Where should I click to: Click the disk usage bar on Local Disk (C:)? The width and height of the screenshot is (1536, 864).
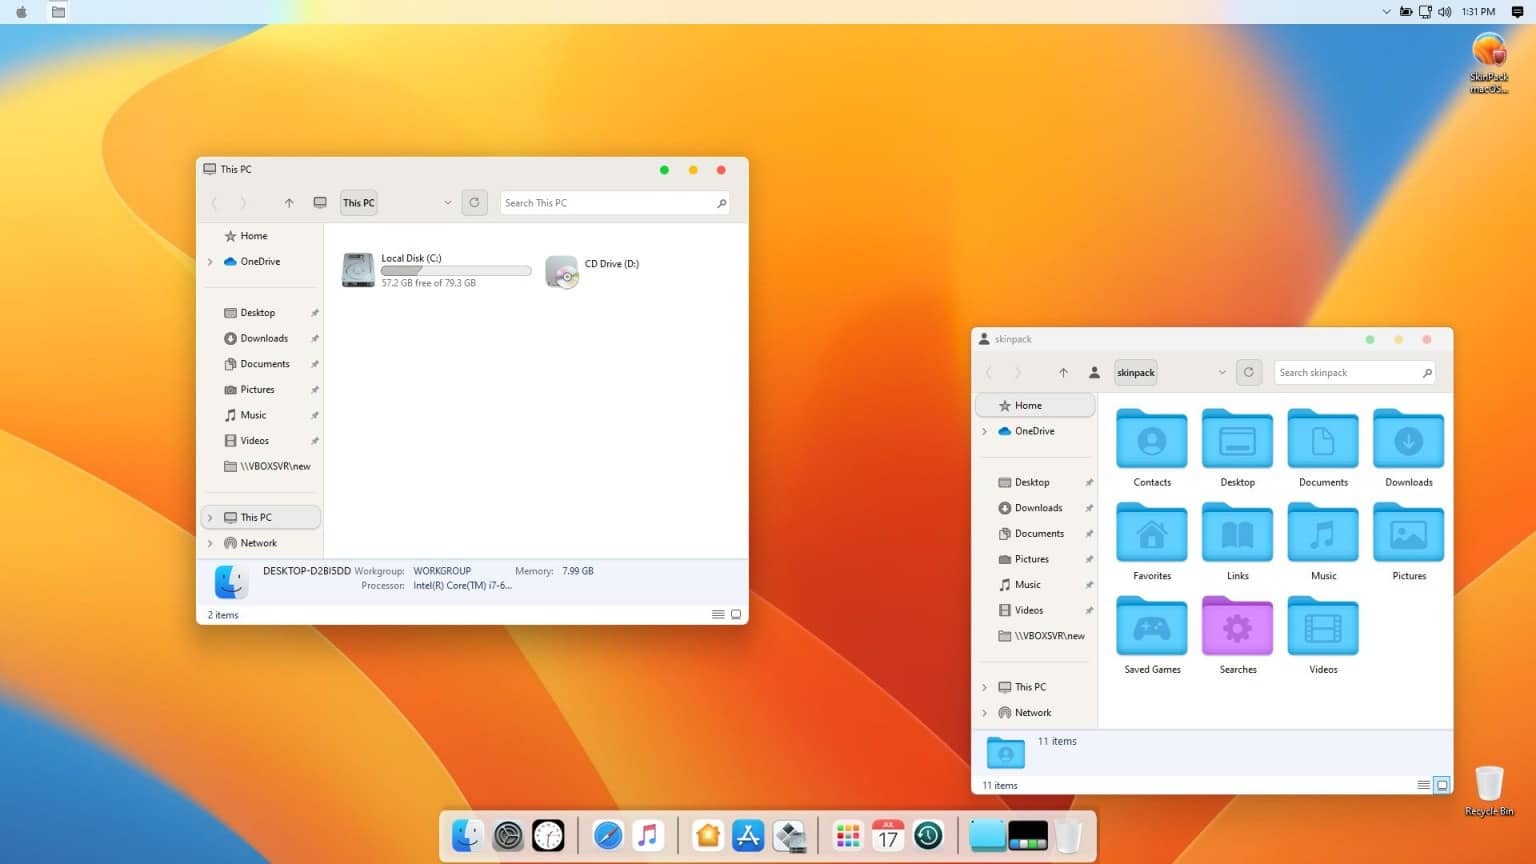coord(456,271)
